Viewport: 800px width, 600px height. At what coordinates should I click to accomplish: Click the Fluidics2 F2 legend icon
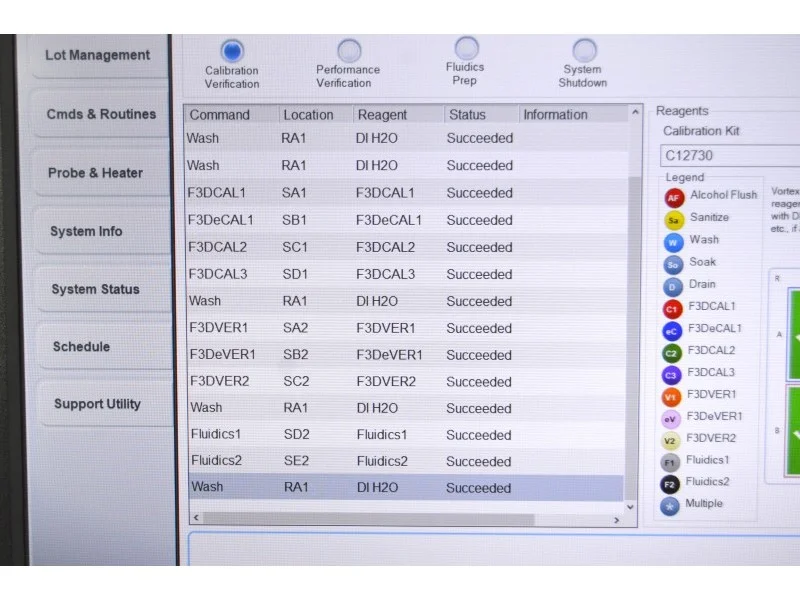point(669,484)
